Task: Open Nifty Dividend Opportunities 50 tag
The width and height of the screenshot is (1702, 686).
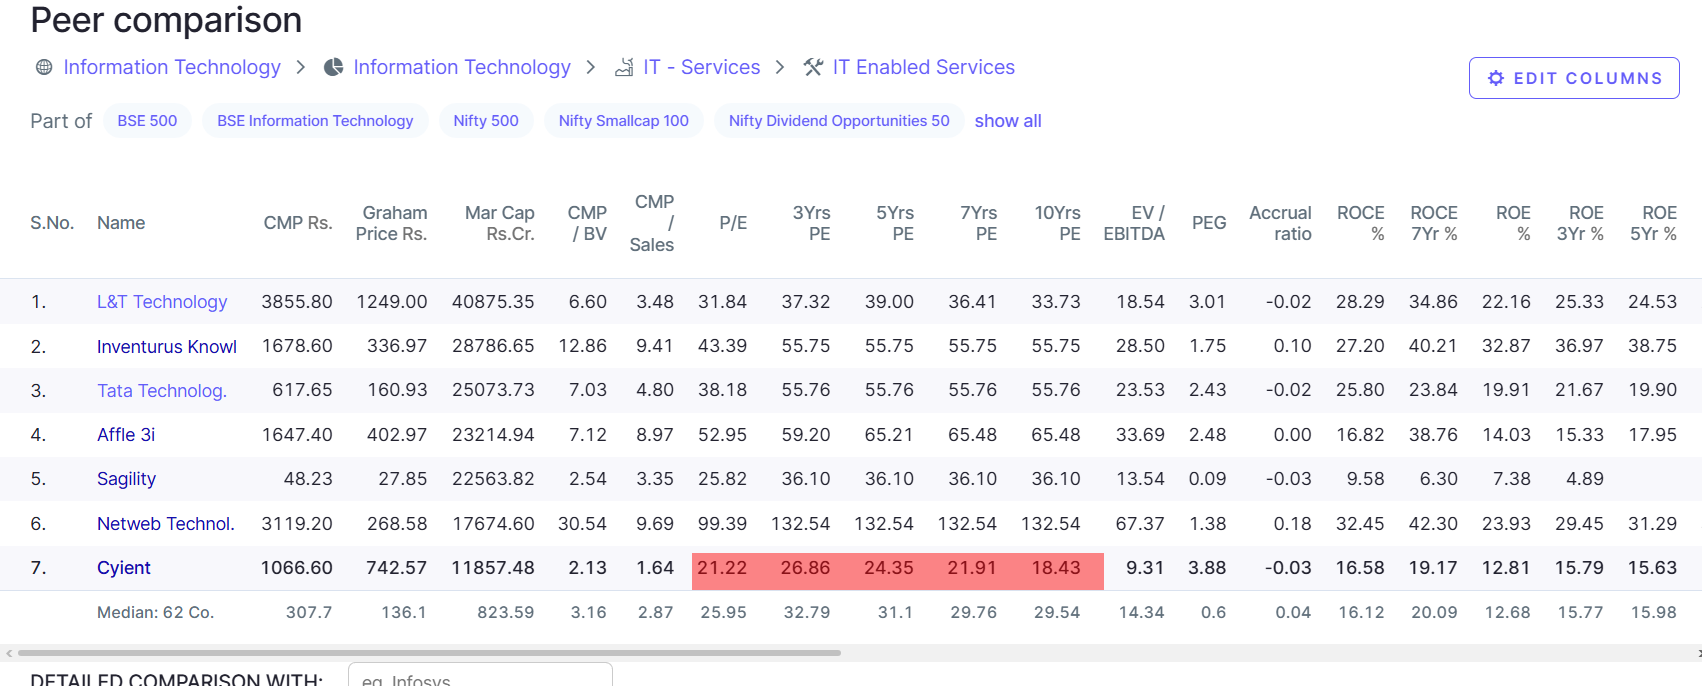Action: [839, 121]
